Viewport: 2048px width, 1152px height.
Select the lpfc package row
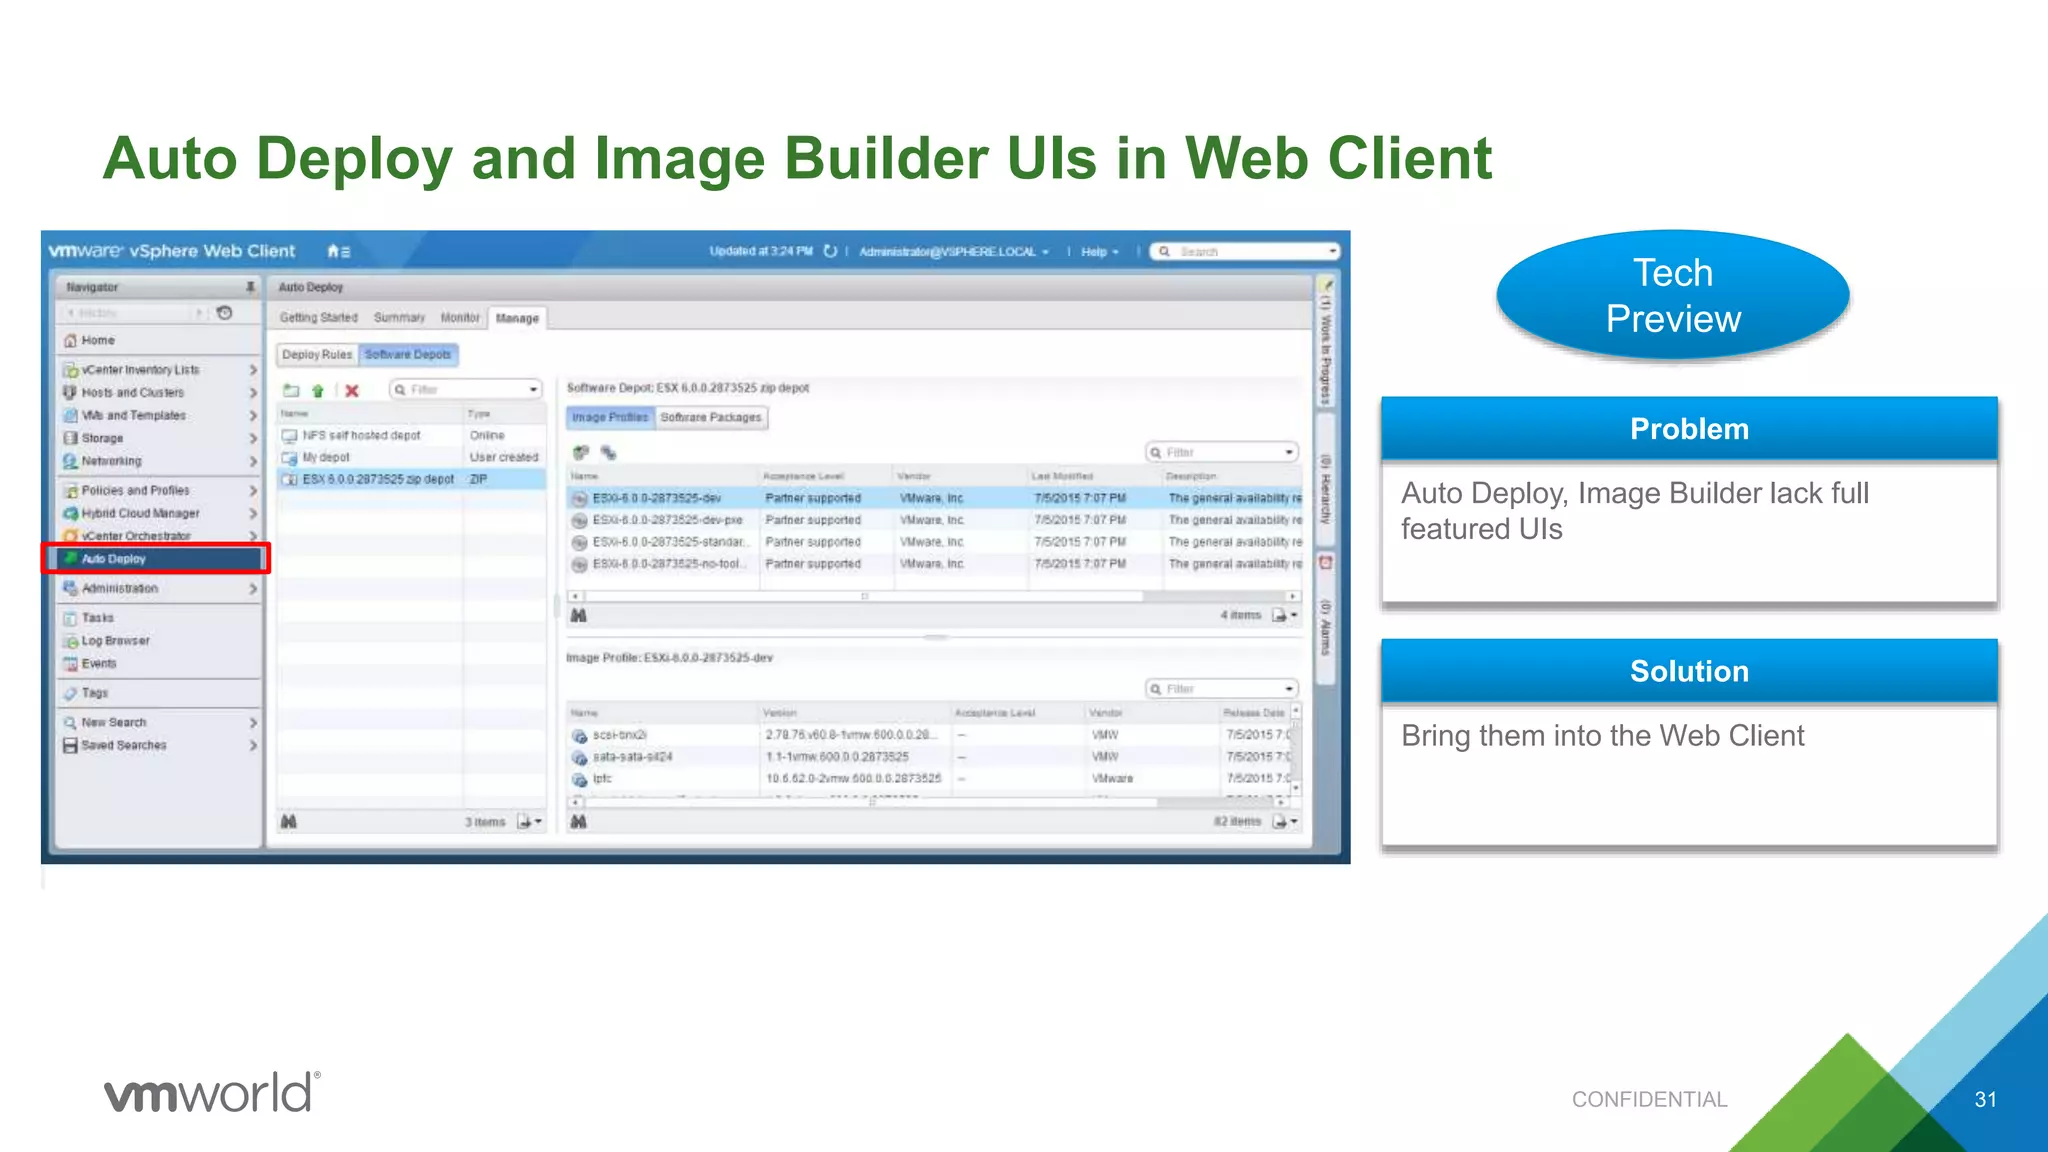coord(930,779)
